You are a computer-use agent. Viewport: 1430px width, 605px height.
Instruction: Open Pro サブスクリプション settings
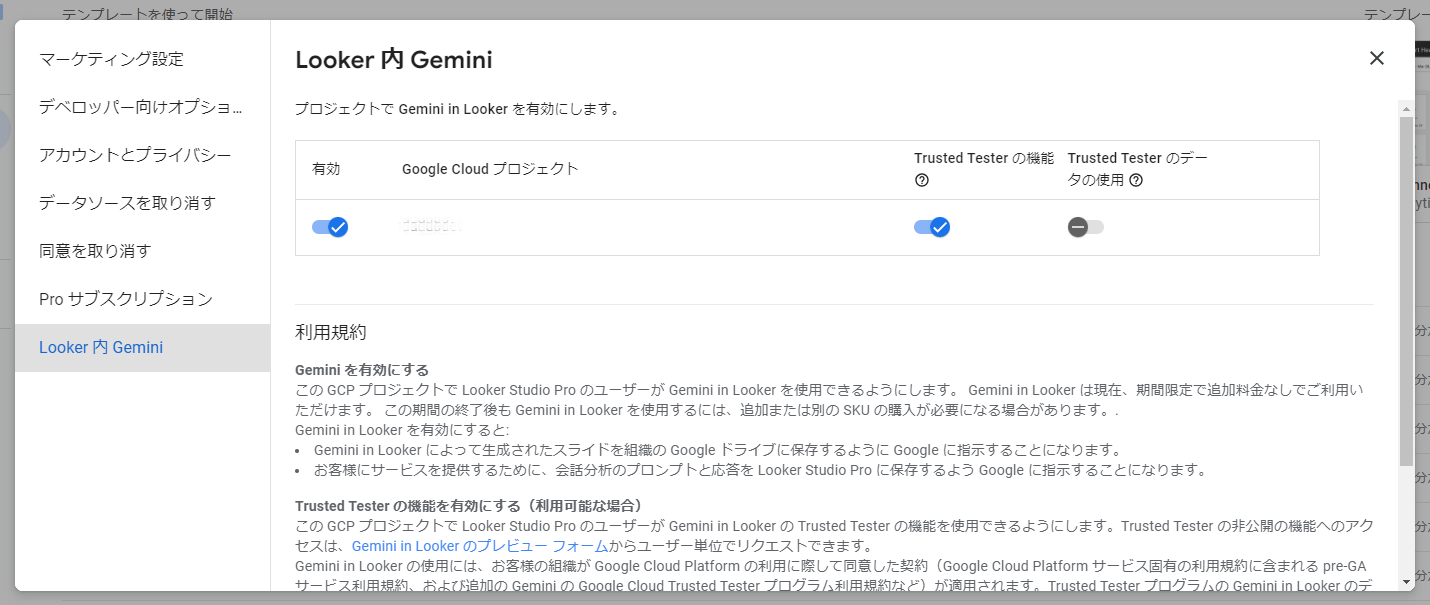pyautogui.click(x=126, y=299)
